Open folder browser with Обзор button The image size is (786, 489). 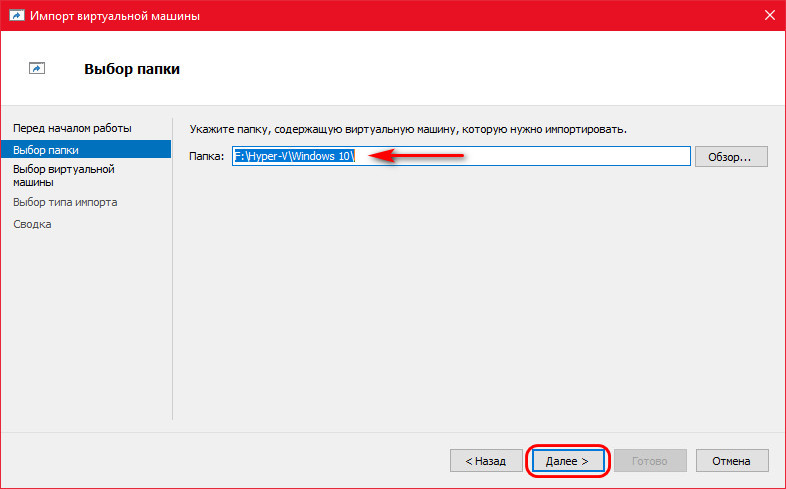[731, 157]
